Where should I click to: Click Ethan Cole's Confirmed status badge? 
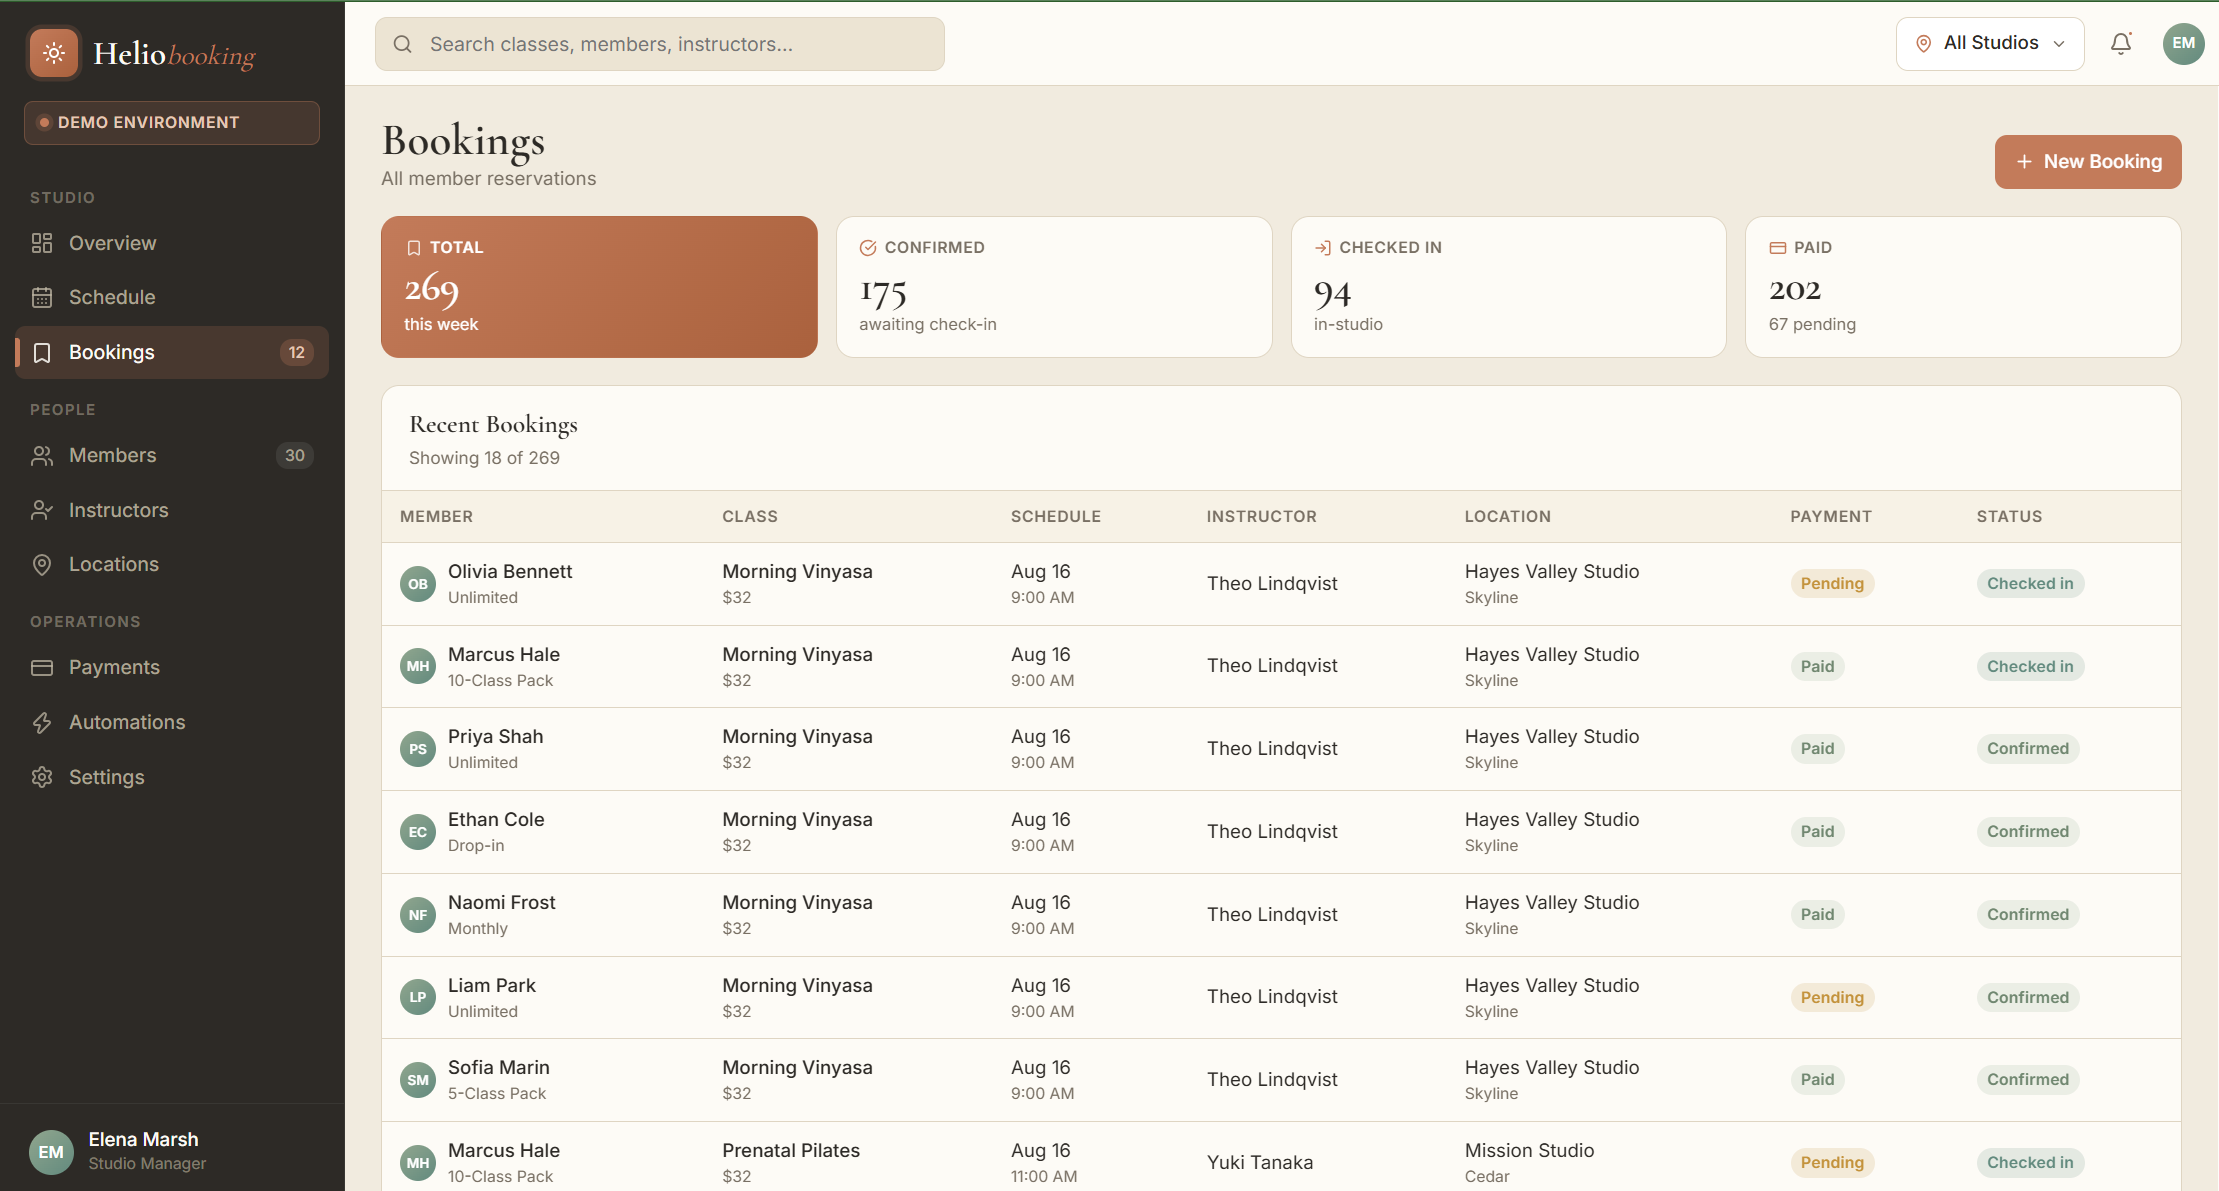coord(2027,832)
